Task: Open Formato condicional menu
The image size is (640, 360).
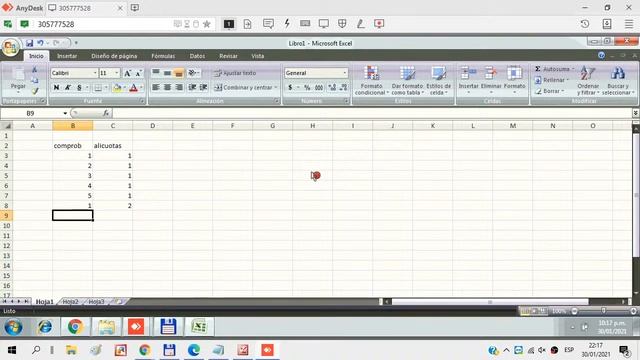Action: click(371, 80)
